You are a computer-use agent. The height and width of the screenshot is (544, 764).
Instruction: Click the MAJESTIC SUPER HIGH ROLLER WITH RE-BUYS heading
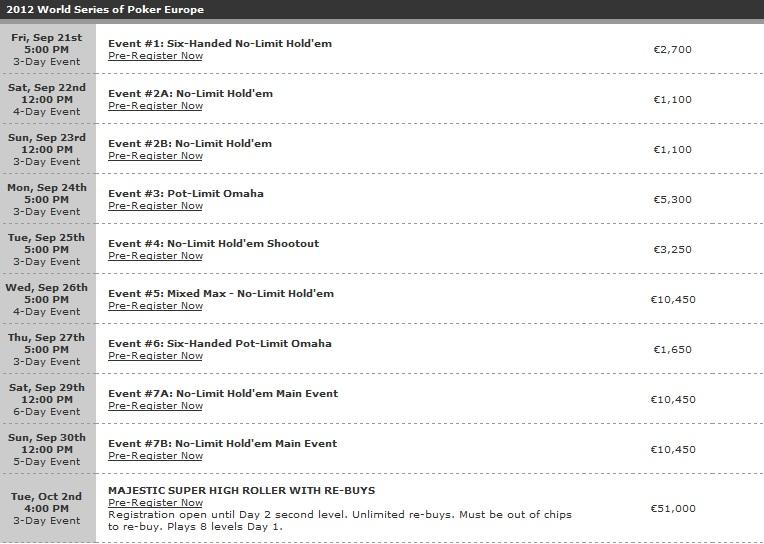pyautogui.click(x=242, y=490)
